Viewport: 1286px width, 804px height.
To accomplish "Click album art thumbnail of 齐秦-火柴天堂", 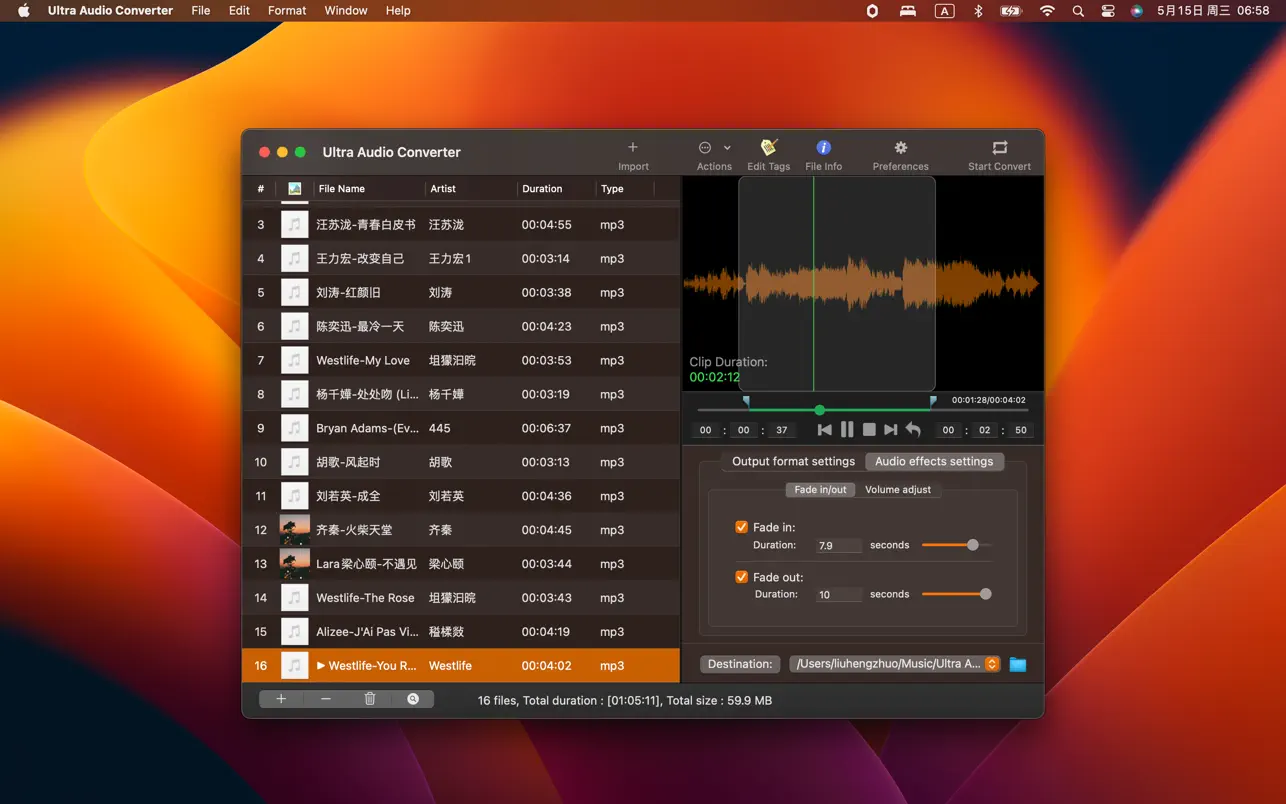I will click(294, 530).
